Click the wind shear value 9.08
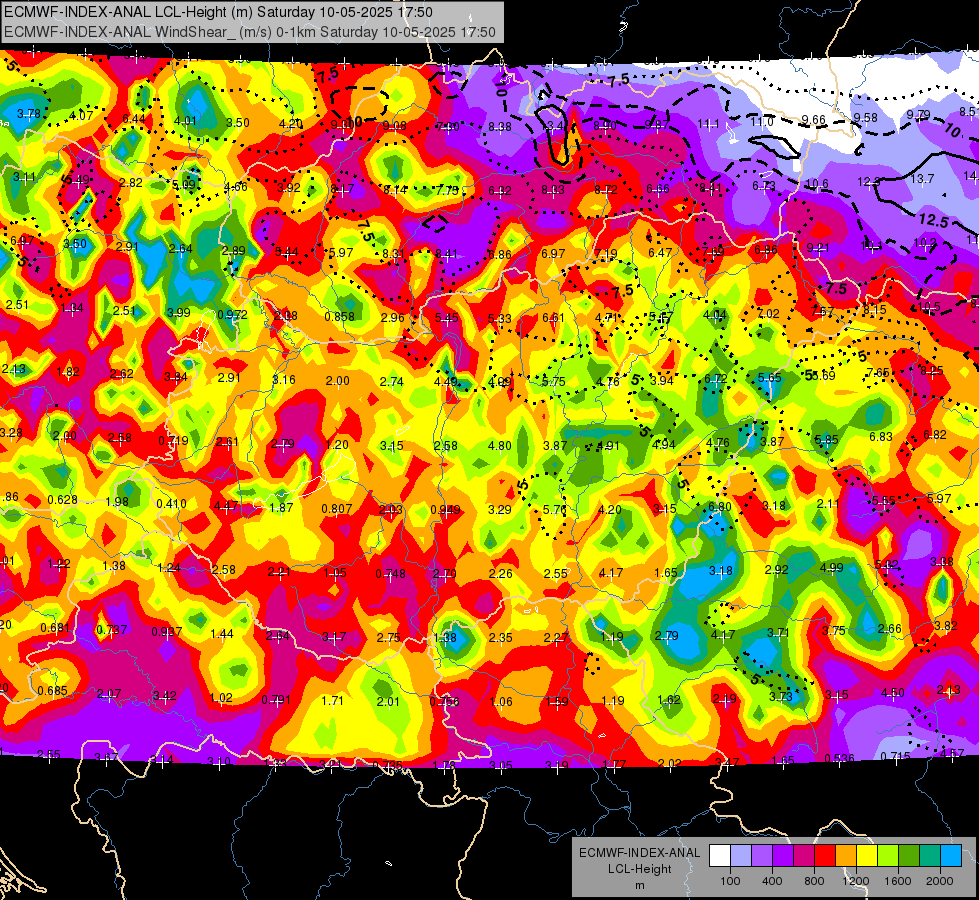The image size is (979, 900). (395, 126)
